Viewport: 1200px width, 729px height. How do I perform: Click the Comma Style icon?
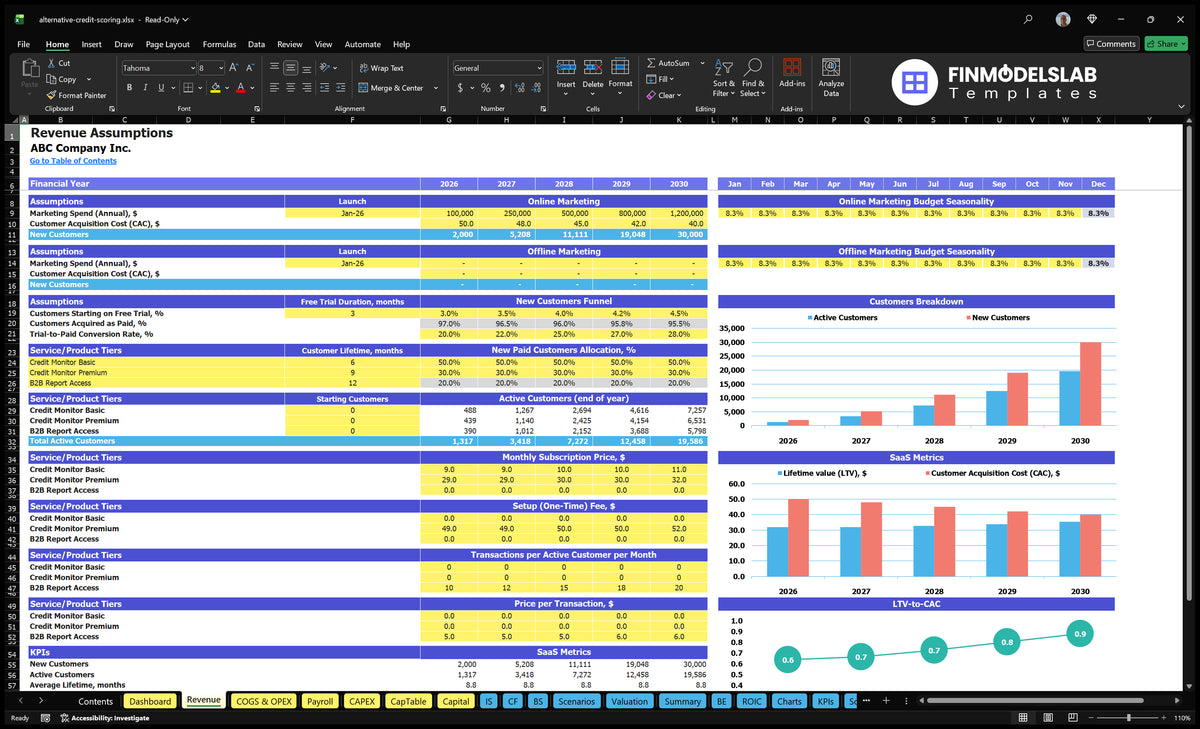click(x=502, y=88)
